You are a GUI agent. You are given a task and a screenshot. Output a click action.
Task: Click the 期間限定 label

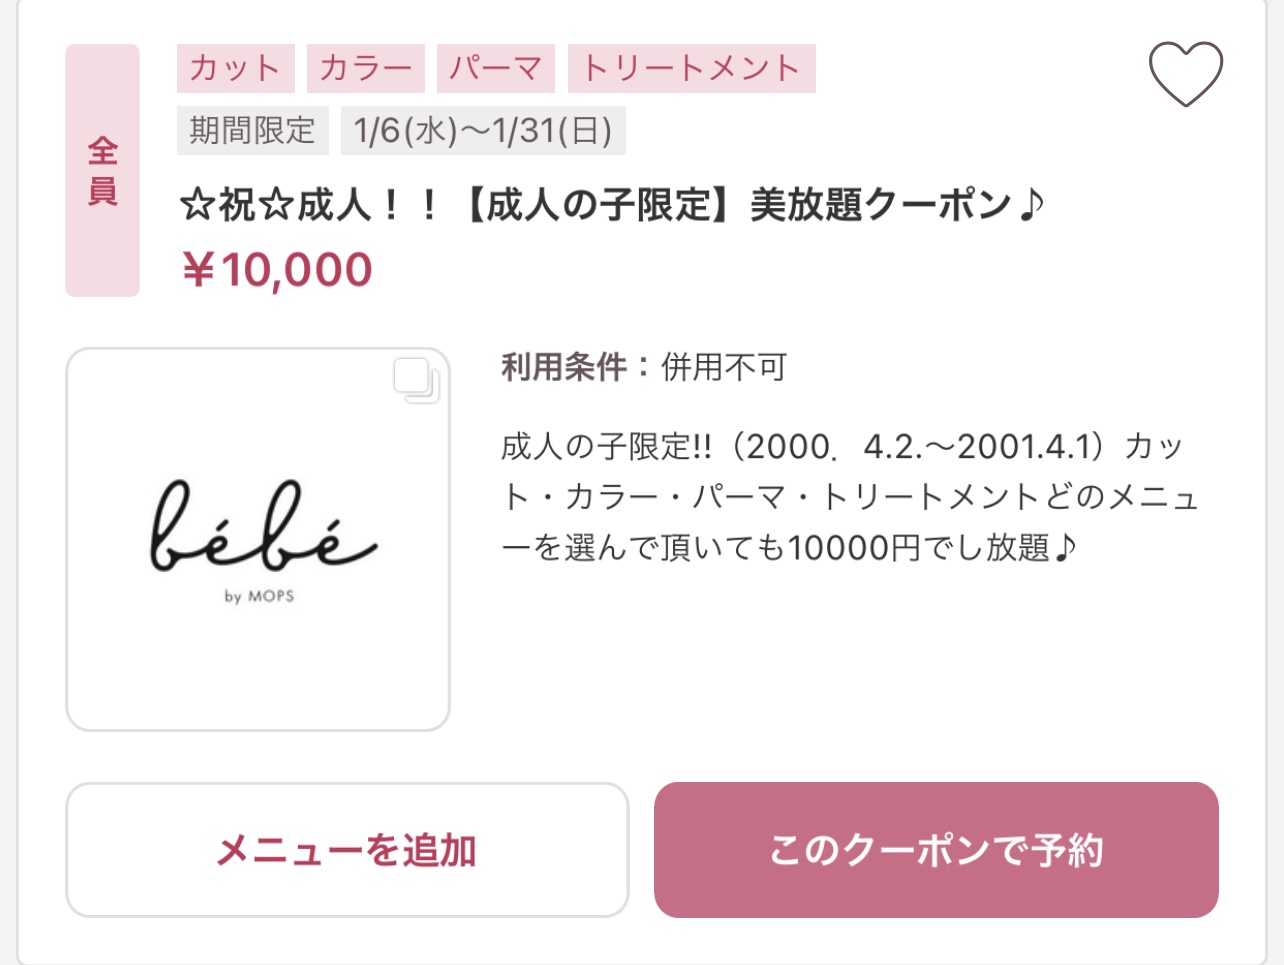252,131
